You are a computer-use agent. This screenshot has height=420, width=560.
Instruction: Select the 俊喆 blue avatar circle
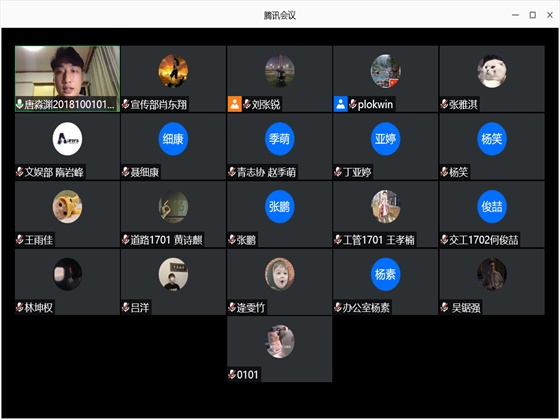[491, 206]
